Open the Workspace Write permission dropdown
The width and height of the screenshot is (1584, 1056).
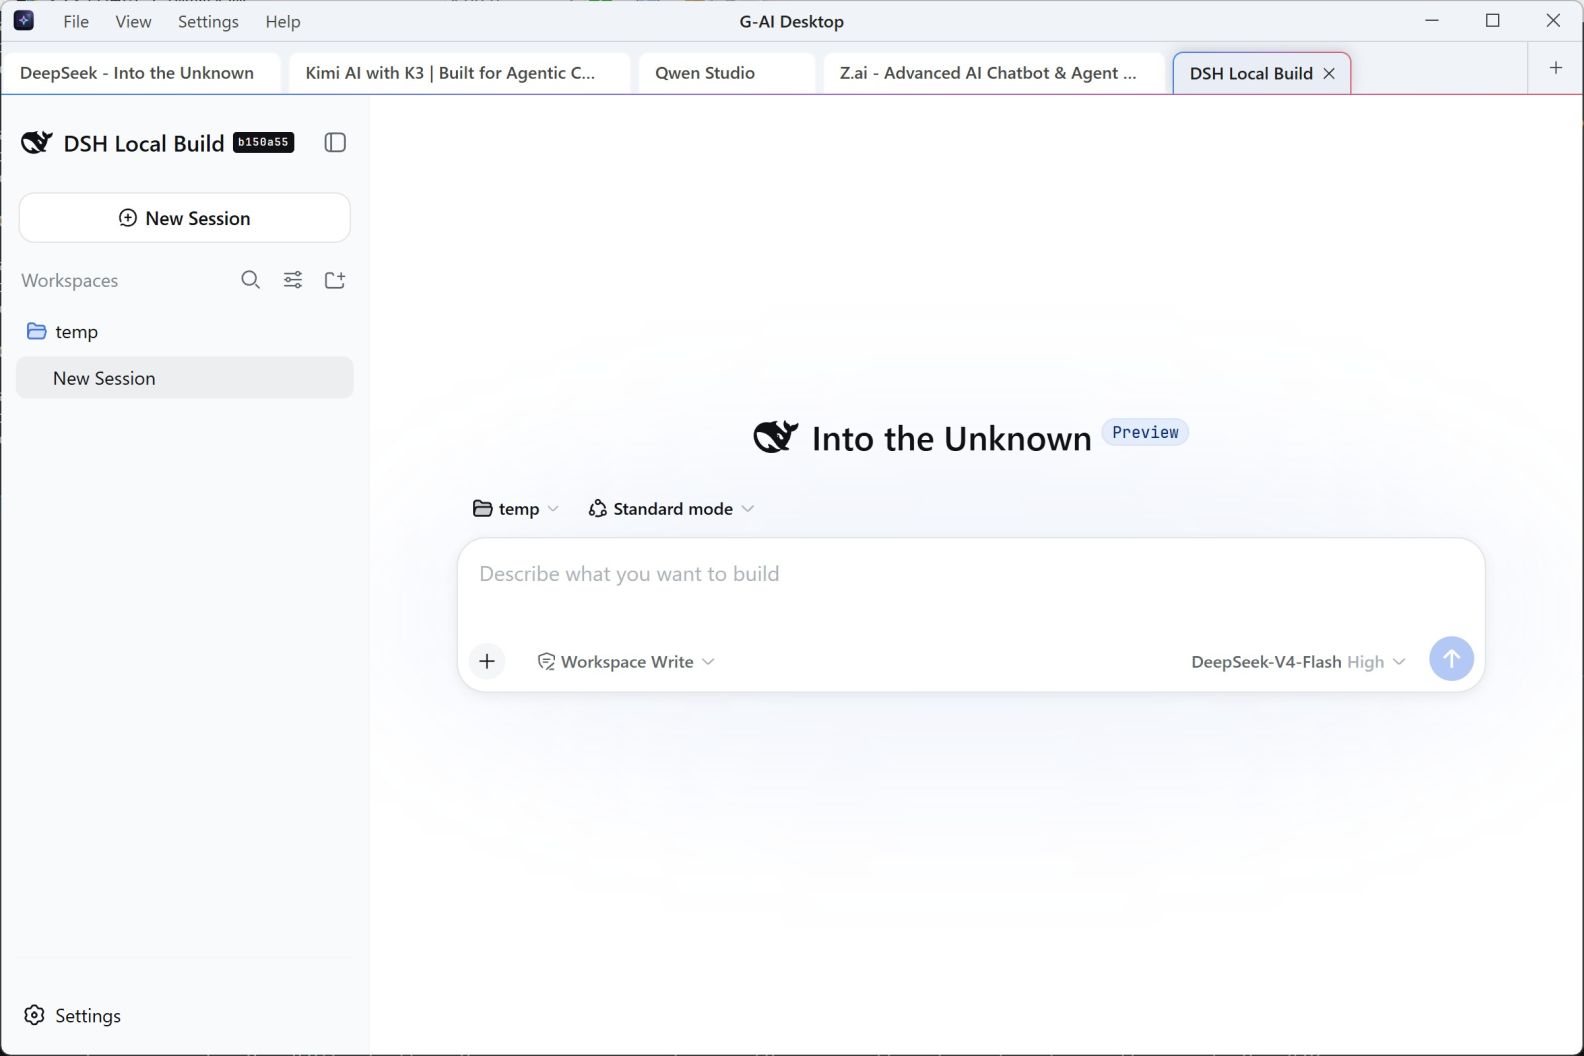(626, 661)
